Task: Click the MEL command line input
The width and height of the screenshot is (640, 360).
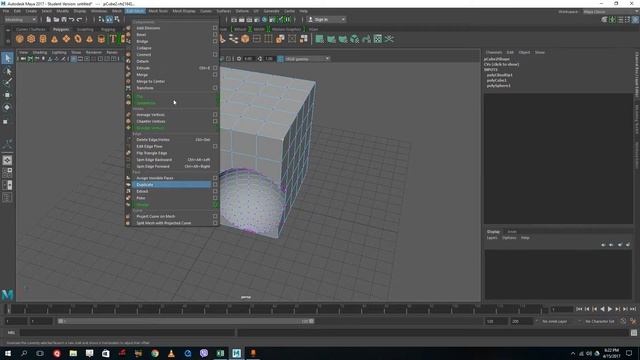Action: tap(127, 333)
